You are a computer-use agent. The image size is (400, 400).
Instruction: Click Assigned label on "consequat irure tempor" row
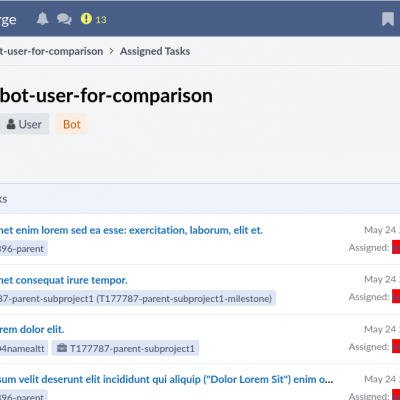coord(369,297)
